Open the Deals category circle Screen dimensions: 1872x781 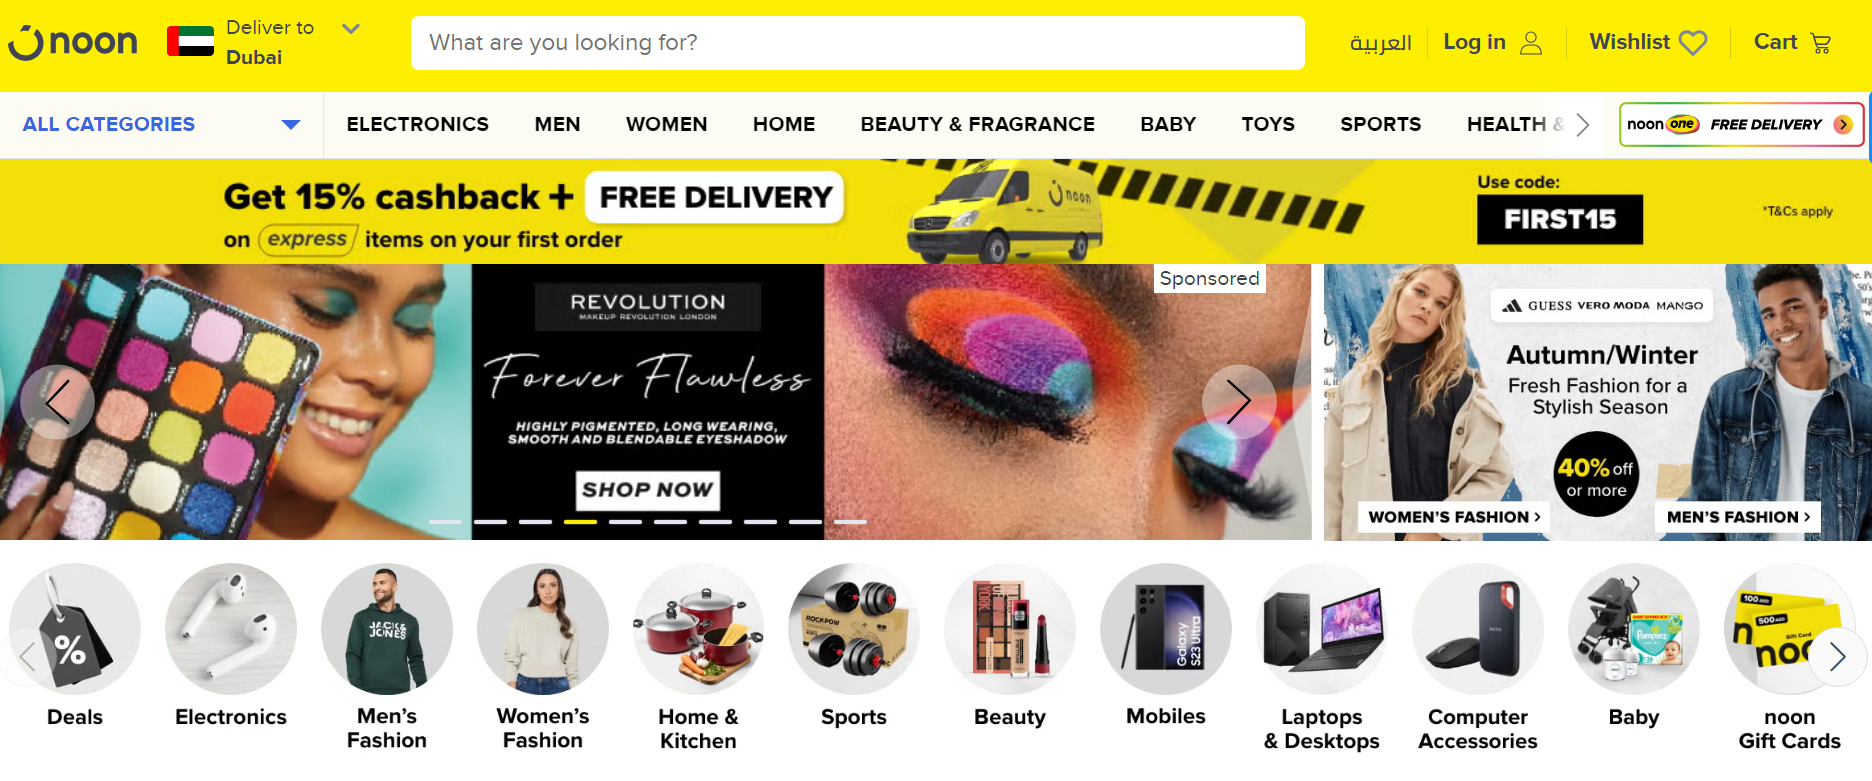[75, 629]
